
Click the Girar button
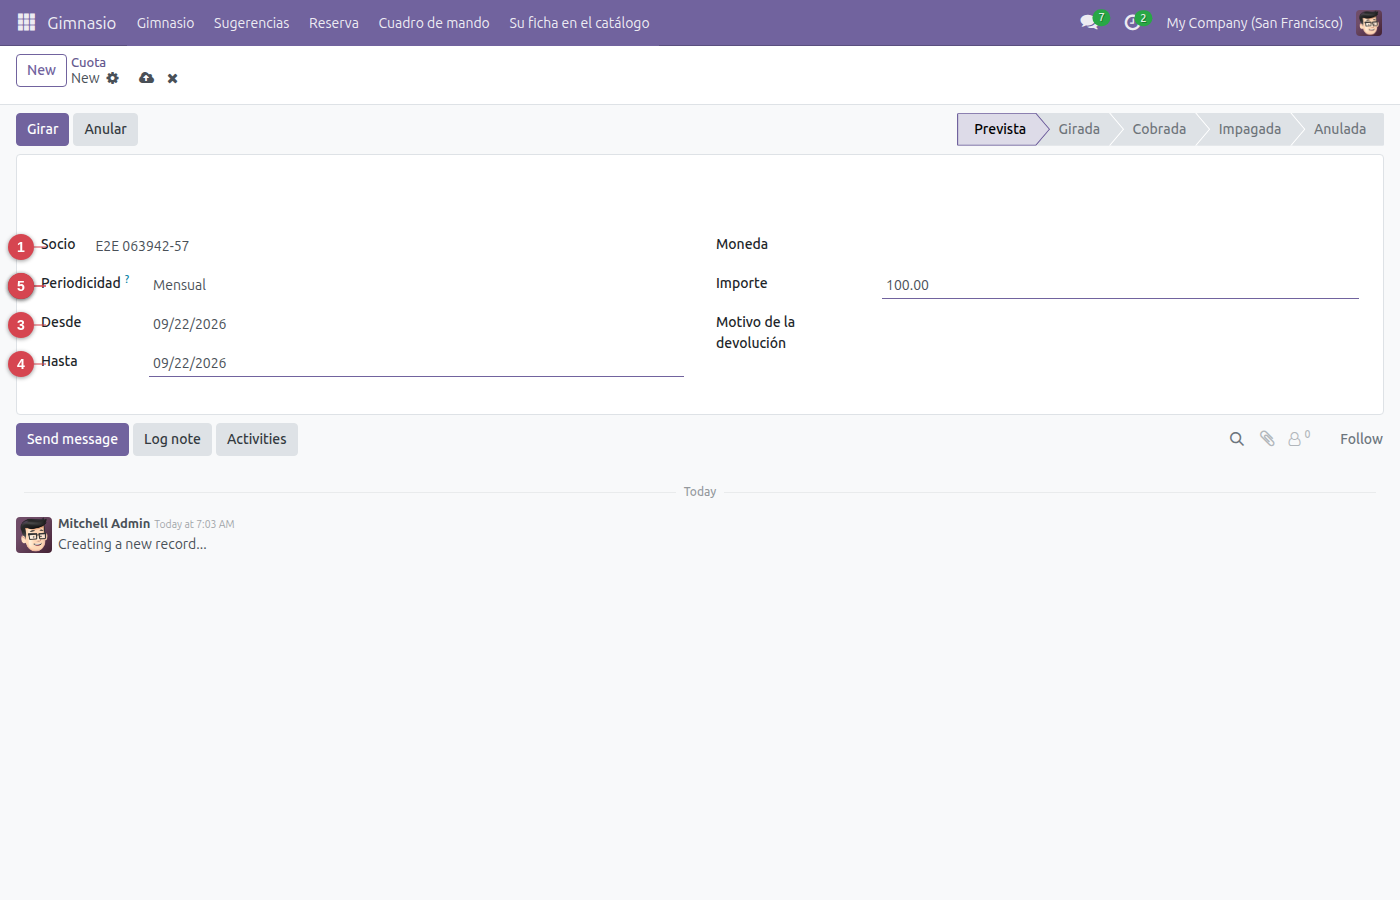[x=42, y=129]
